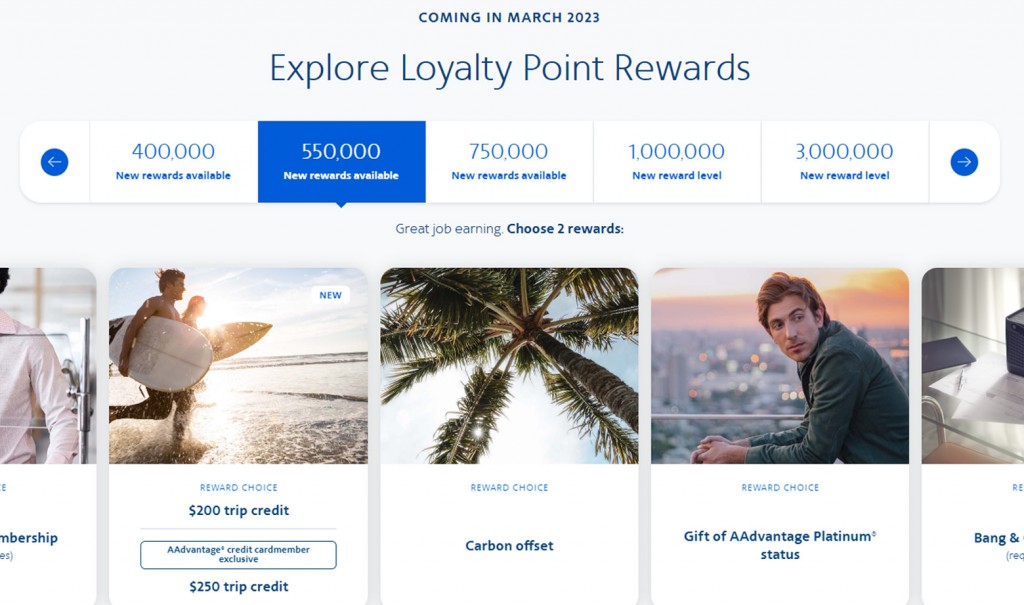The width and height of the screenshot is (1024, 605).
Task: Select the 400,000 rewards tab
Action: [x=173, y=162]
